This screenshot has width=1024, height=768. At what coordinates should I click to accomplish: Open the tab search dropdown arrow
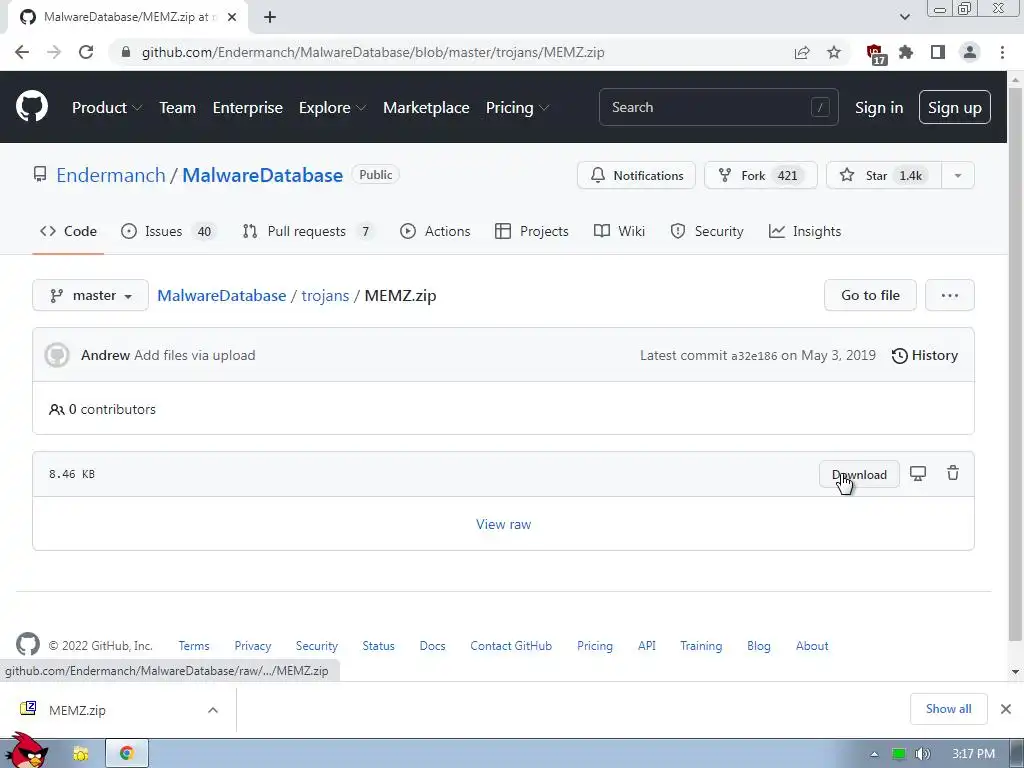(904, 17)
